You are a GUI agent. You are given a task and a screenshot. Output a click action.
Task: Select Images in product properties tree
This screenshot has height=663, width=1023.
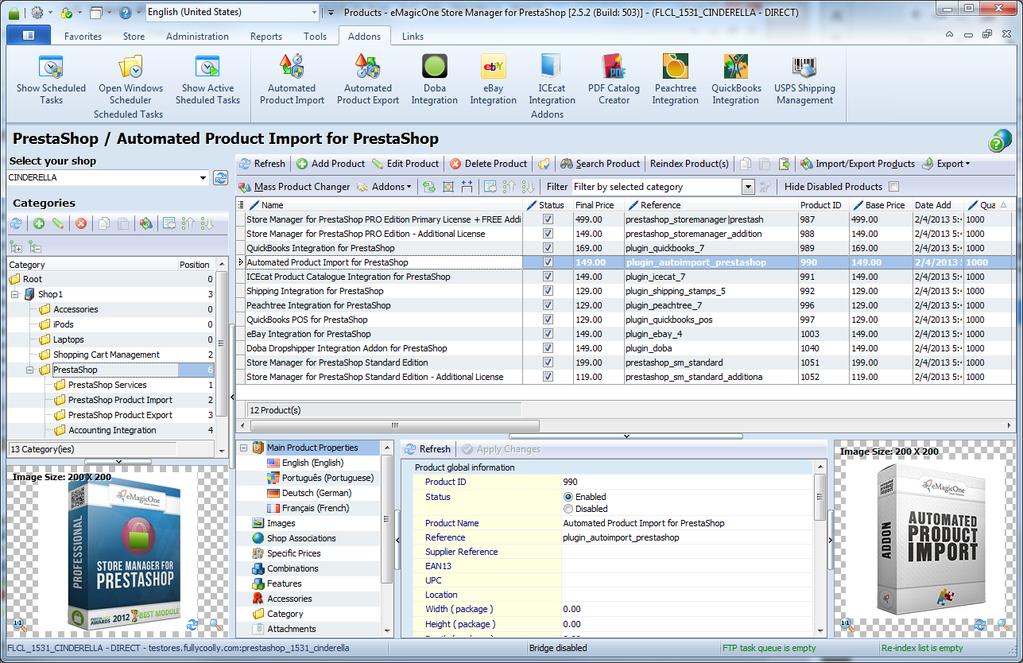point(281,523)
